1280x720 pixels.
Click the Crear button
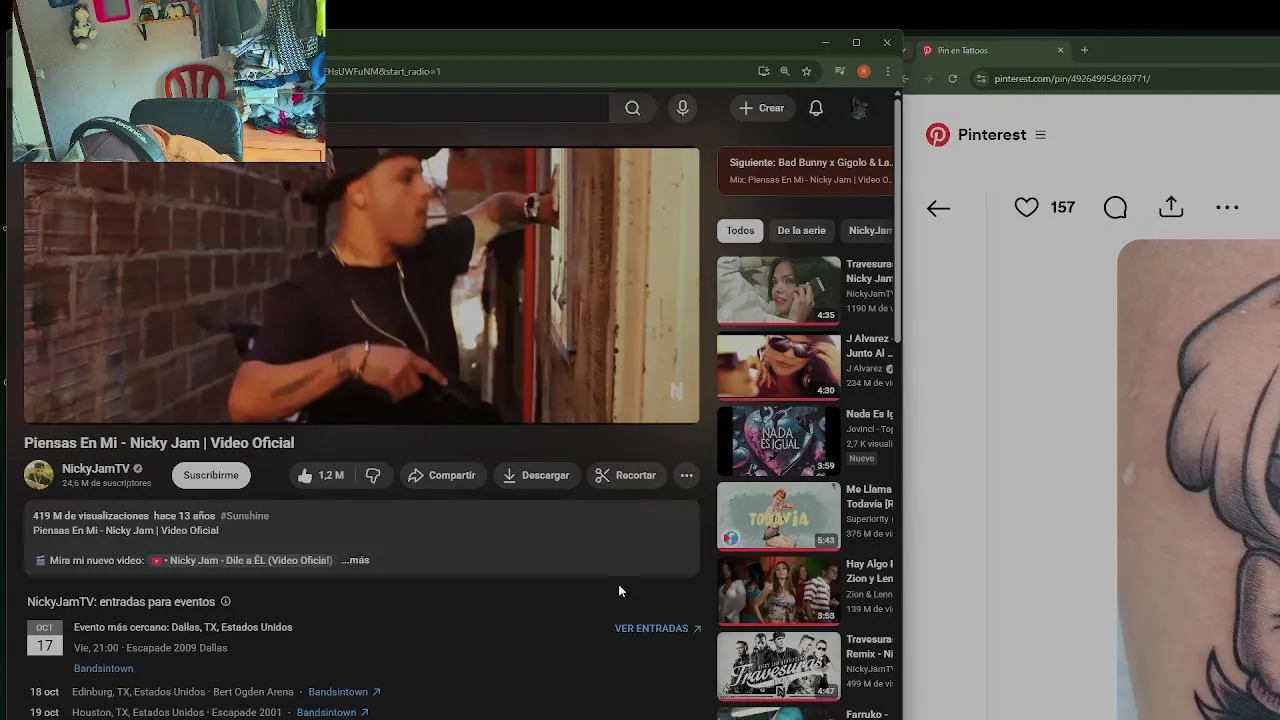(762, 108)
